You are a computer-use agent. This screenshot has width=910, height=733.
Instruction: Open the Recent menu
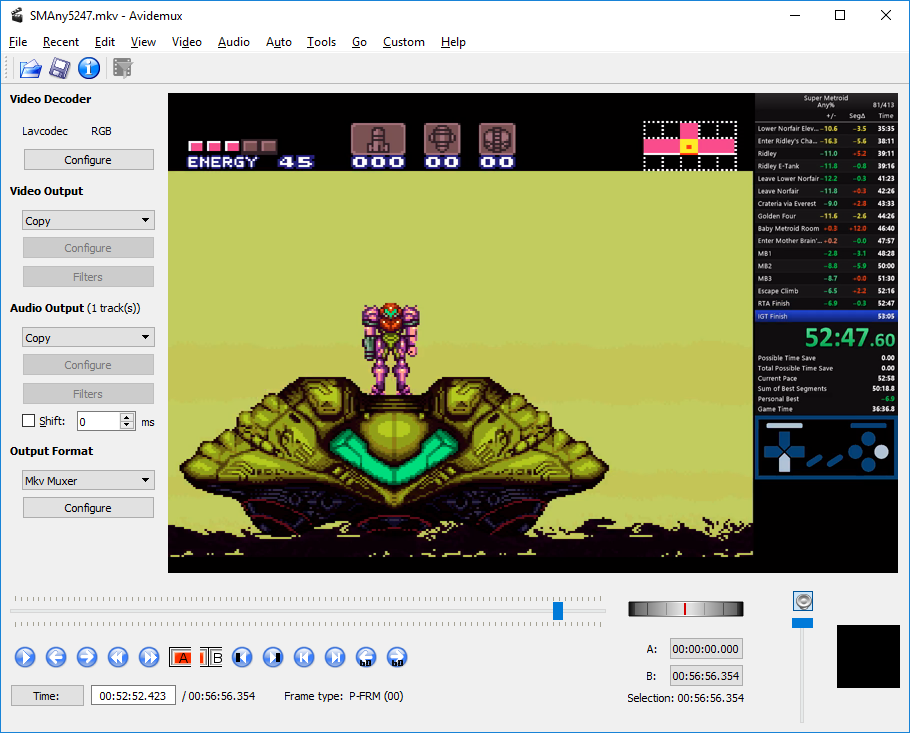pyautogui.click(x=60, y=42)
